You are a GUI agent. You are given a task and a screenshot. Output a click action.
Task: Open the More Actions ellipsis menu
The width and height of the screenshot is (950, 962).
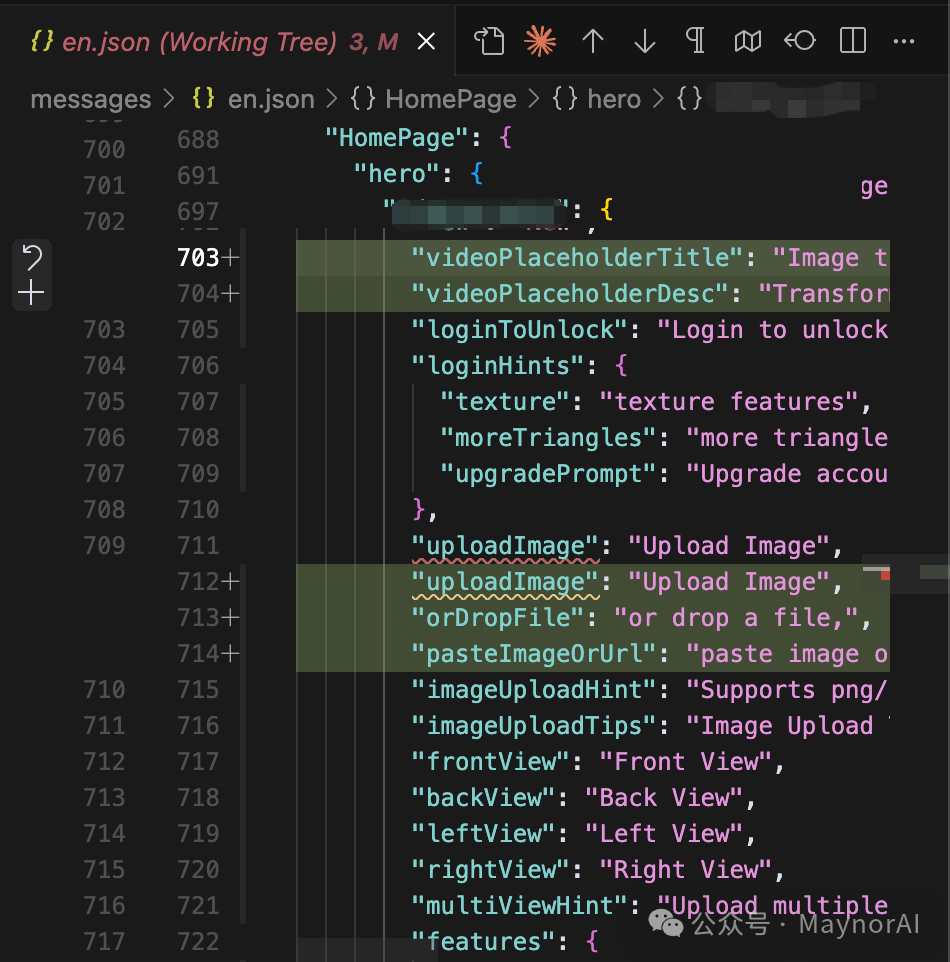(904, 41)
